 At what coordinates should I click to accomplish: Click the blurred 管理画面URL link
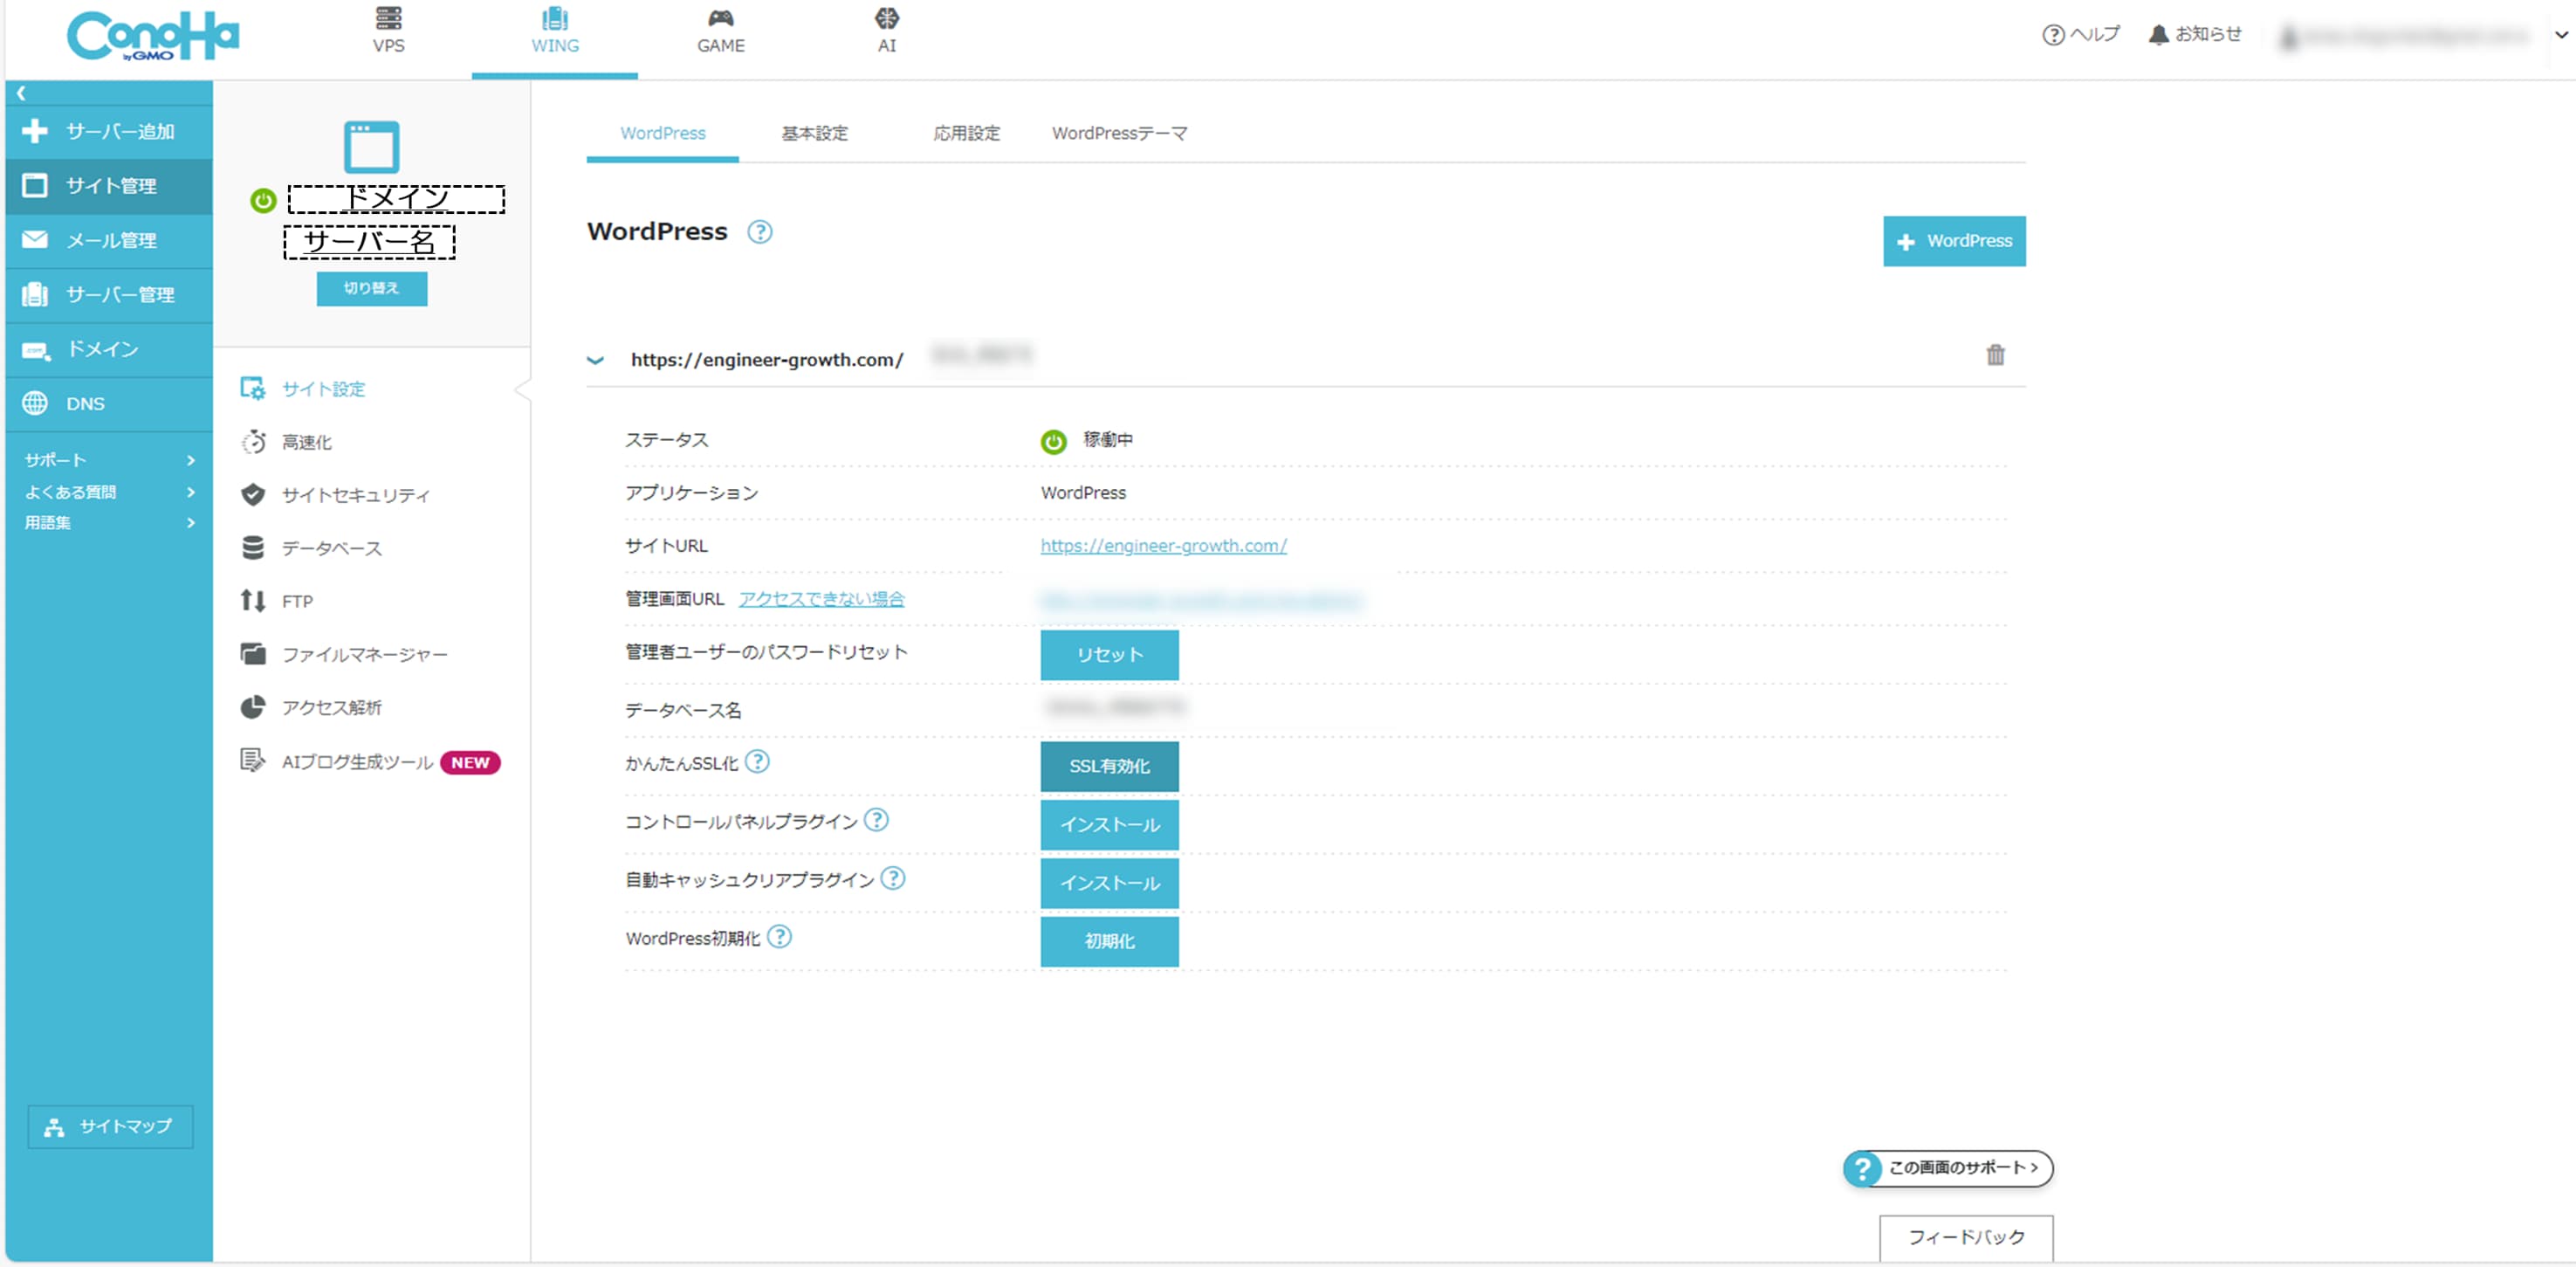1201,600
